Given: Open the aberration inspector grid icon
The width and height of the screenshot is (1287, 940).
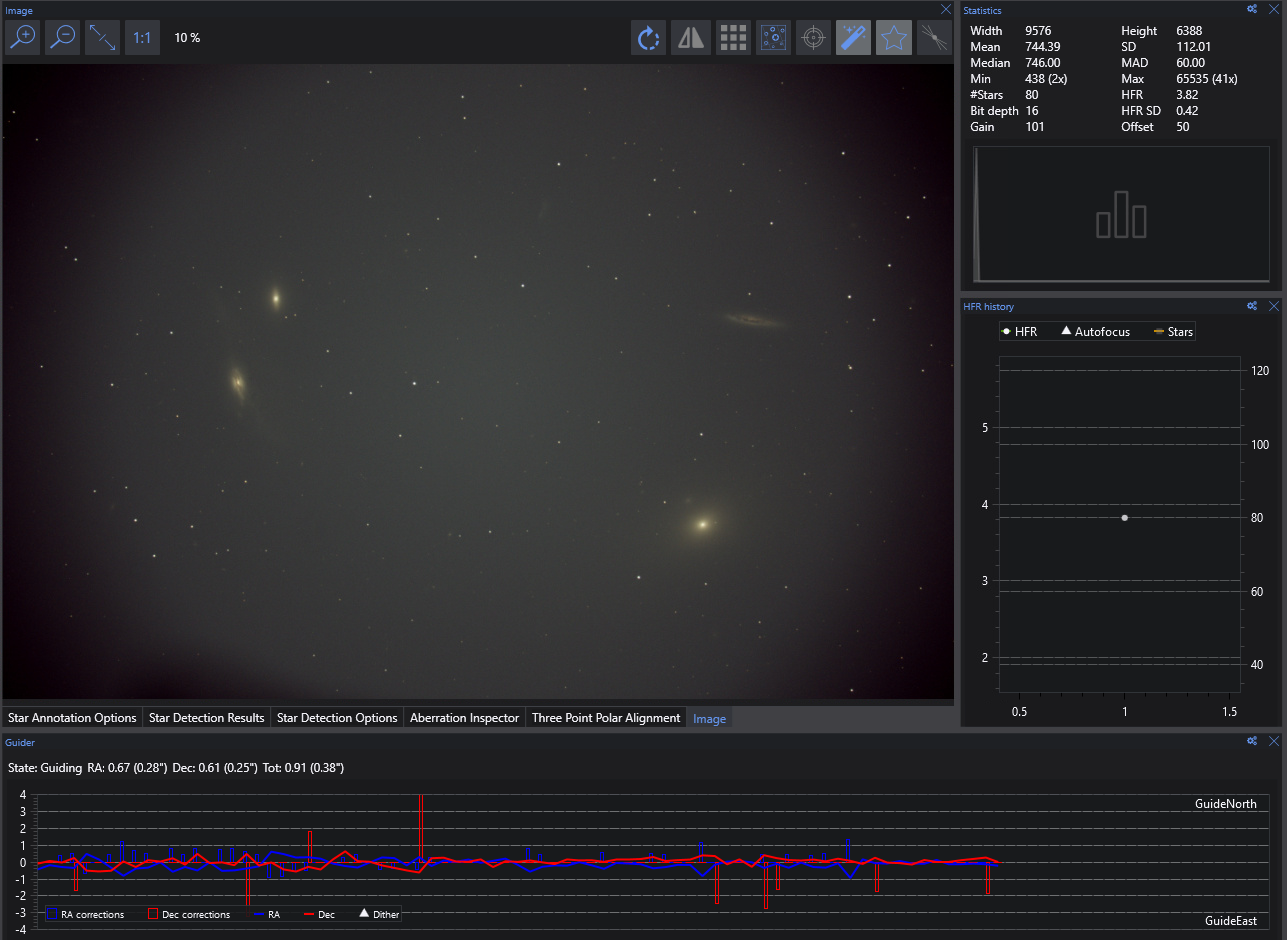Looking at the screenshot, I should [733, 38].
